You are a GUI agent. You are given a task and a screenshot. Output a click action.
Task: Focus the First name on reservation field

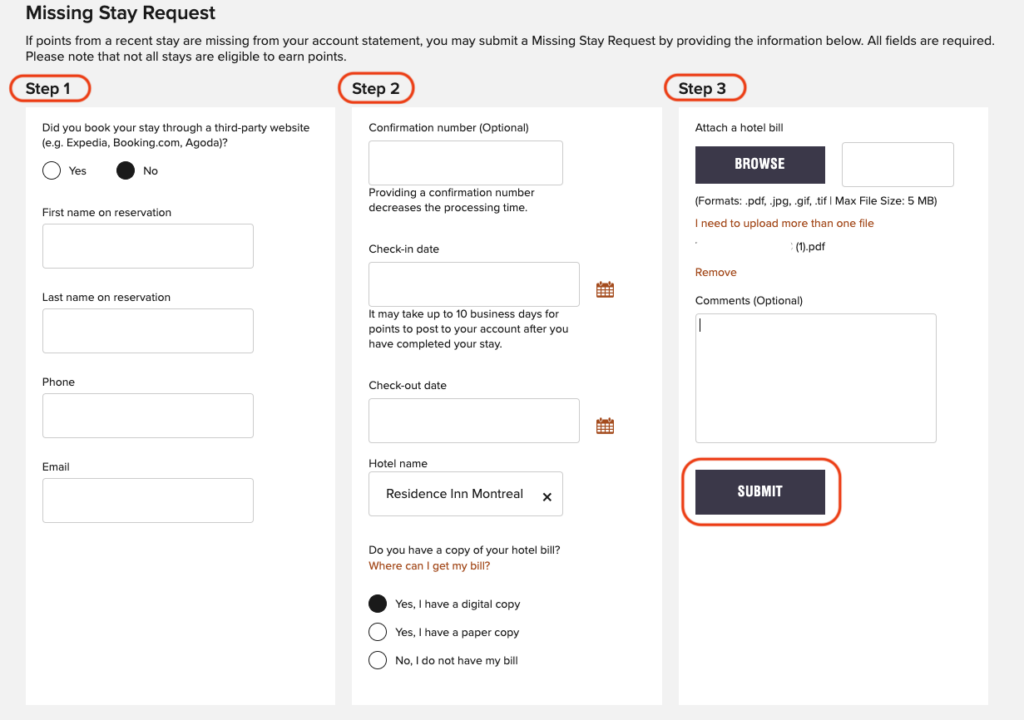148,246
